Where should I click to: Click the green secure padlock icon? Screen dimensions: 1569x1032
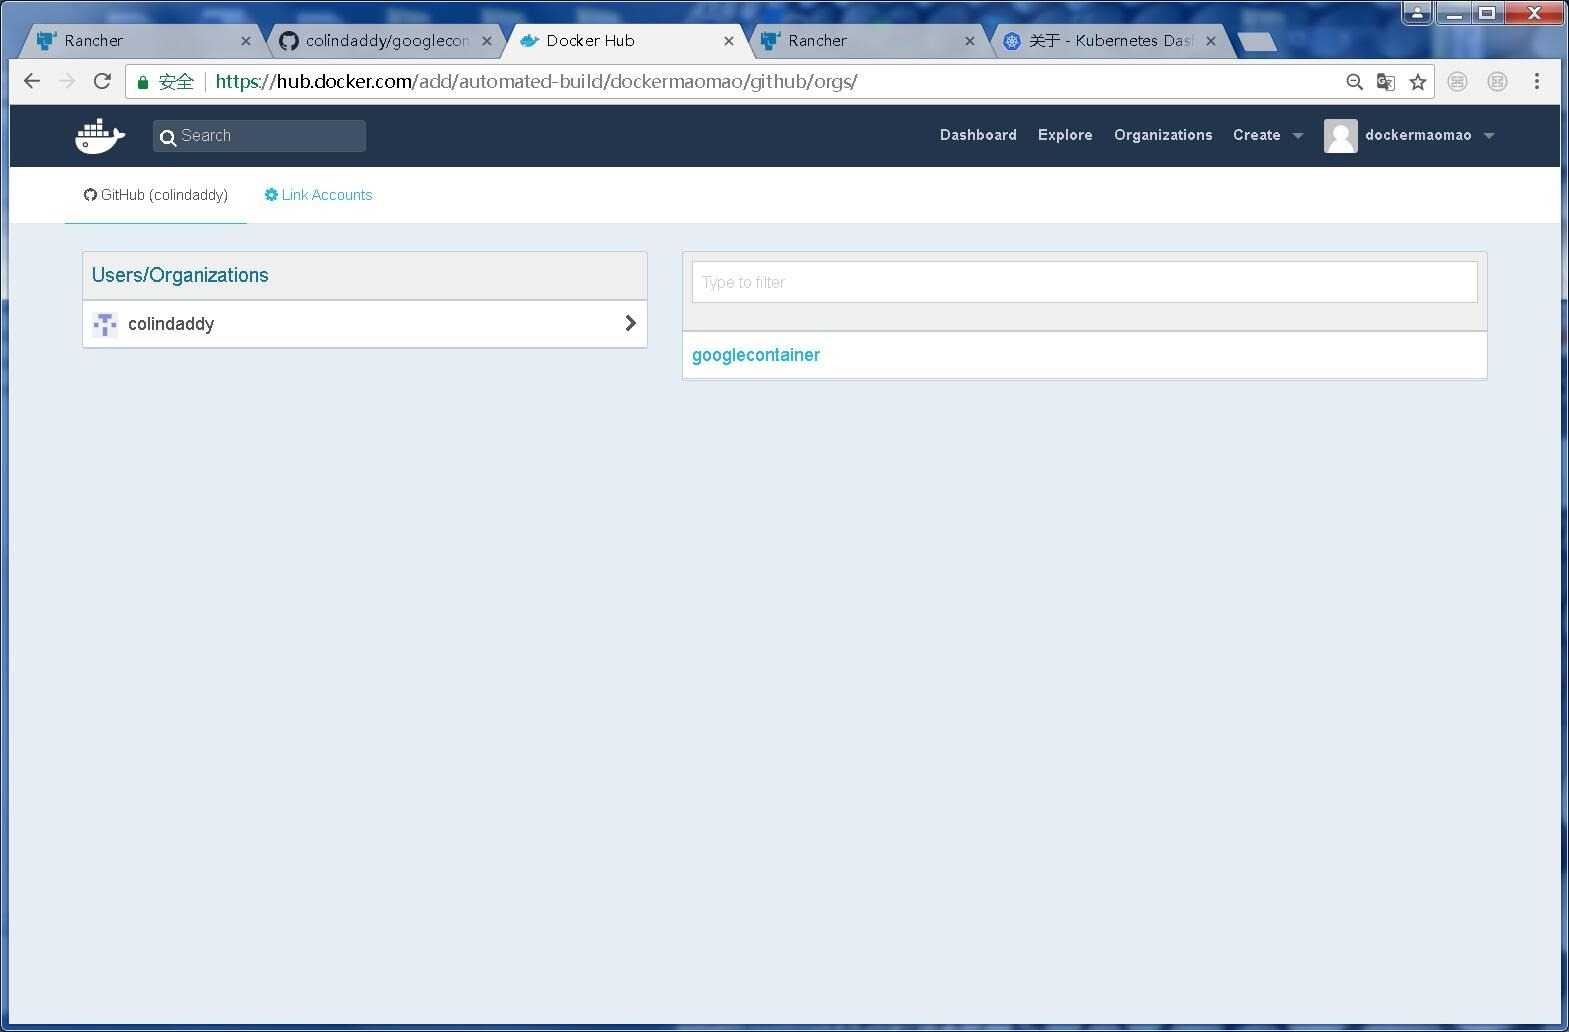click(143, 82)
